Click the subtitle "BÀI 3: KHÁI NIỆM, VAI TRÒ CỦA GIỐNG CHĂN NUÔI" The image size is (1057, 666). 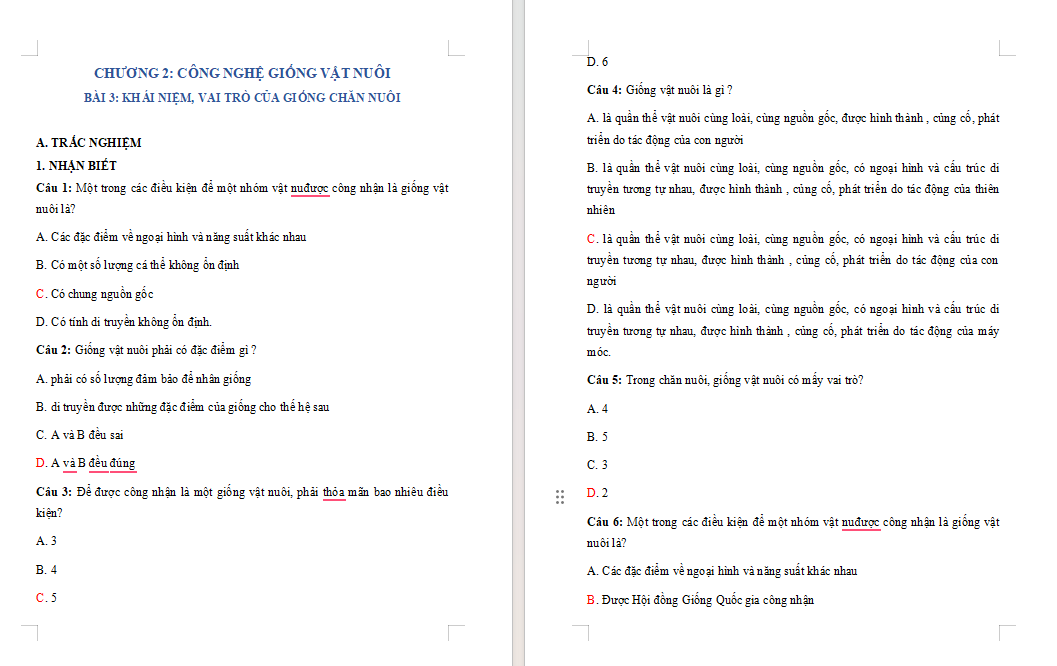242,98
